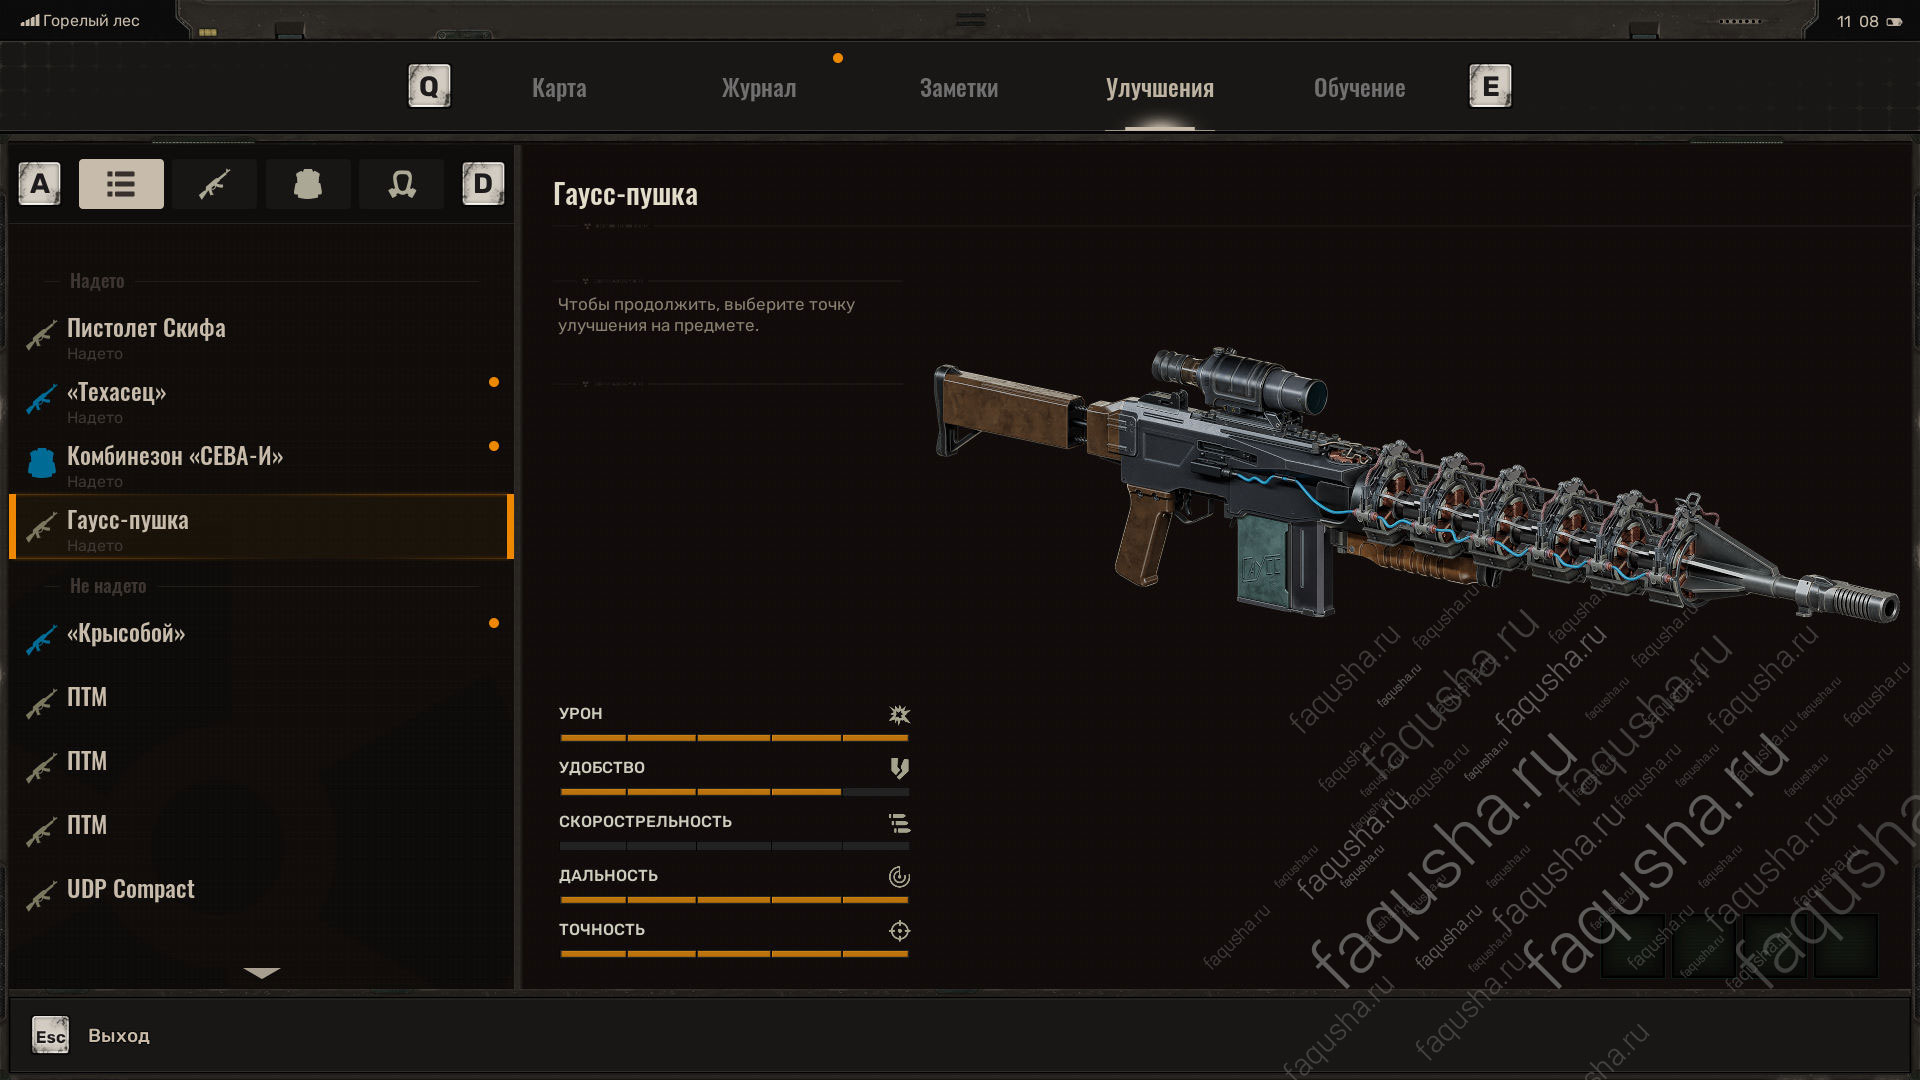Click the Q previous-tab key icon
This screenshot has height=1080, width=1920.
(x=429, y=86)
